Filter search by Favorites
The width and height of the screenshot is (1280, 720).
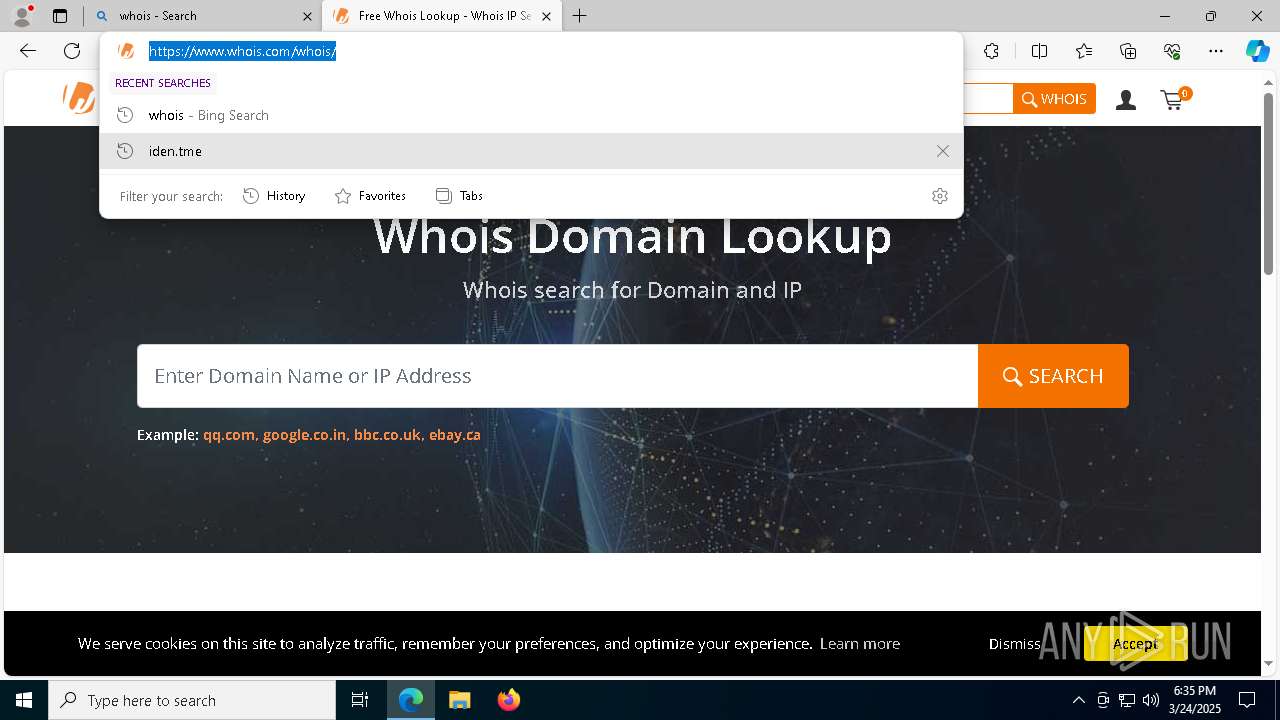click(370, 196)
